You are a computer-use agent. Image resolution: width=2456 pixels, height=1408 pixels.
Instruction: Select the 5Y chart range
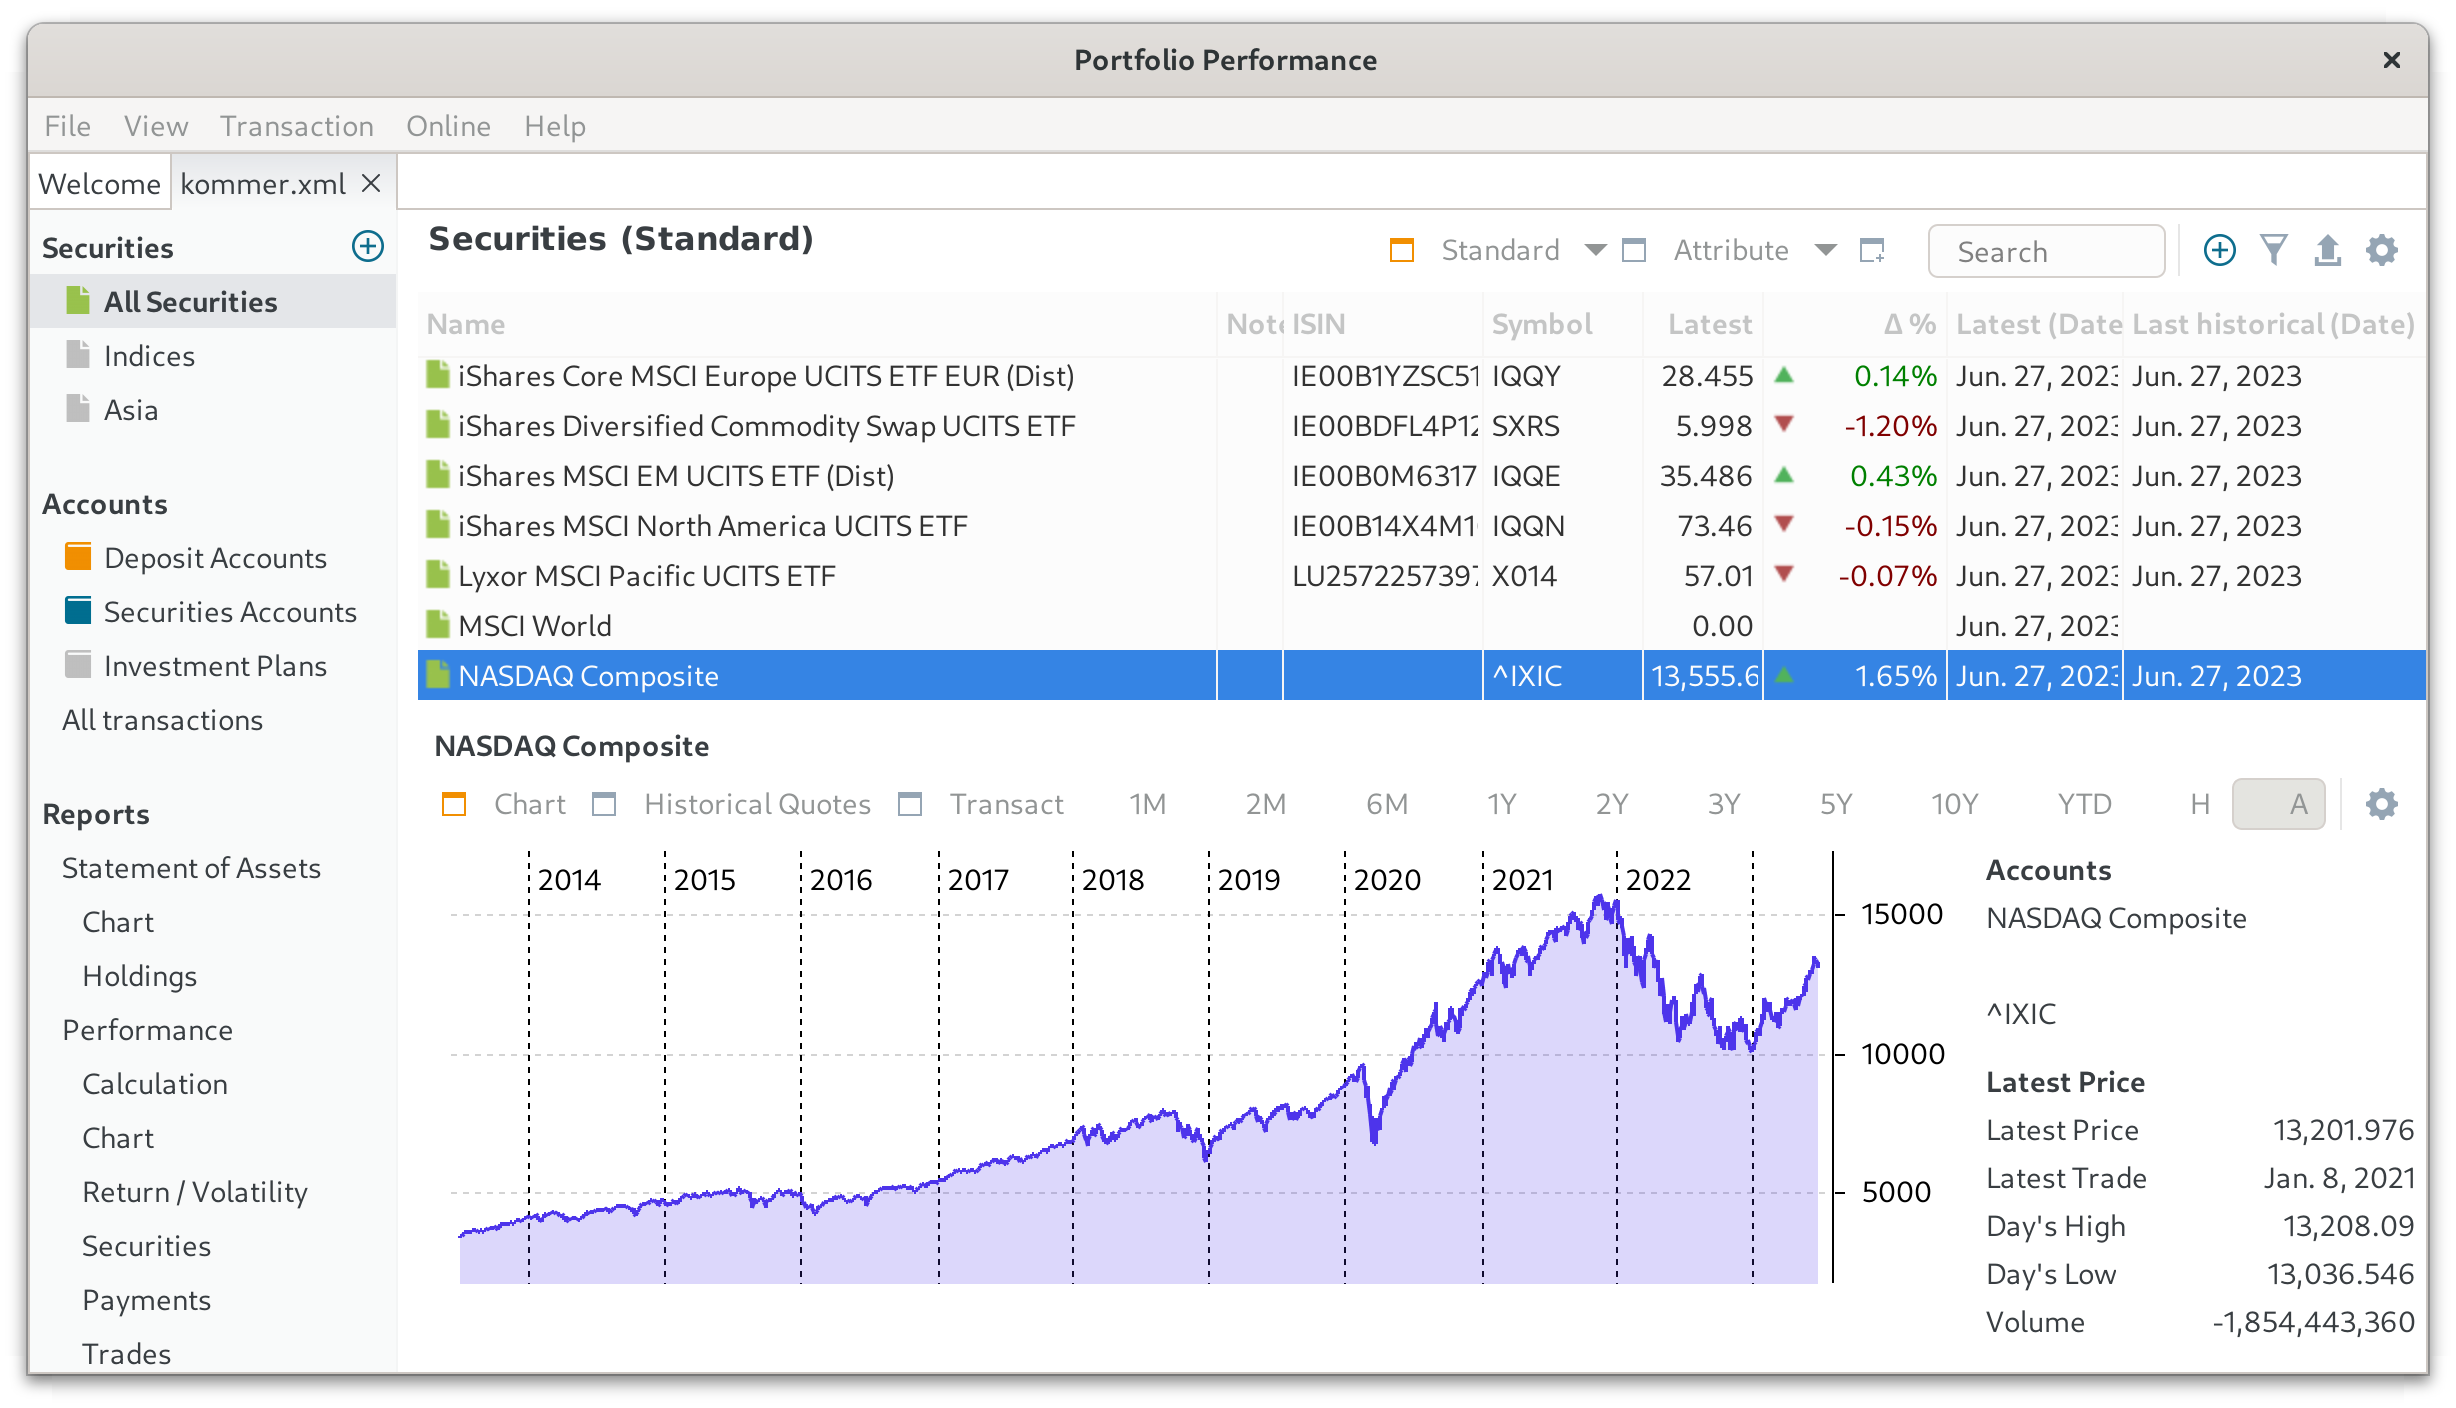click(1836, 804)
